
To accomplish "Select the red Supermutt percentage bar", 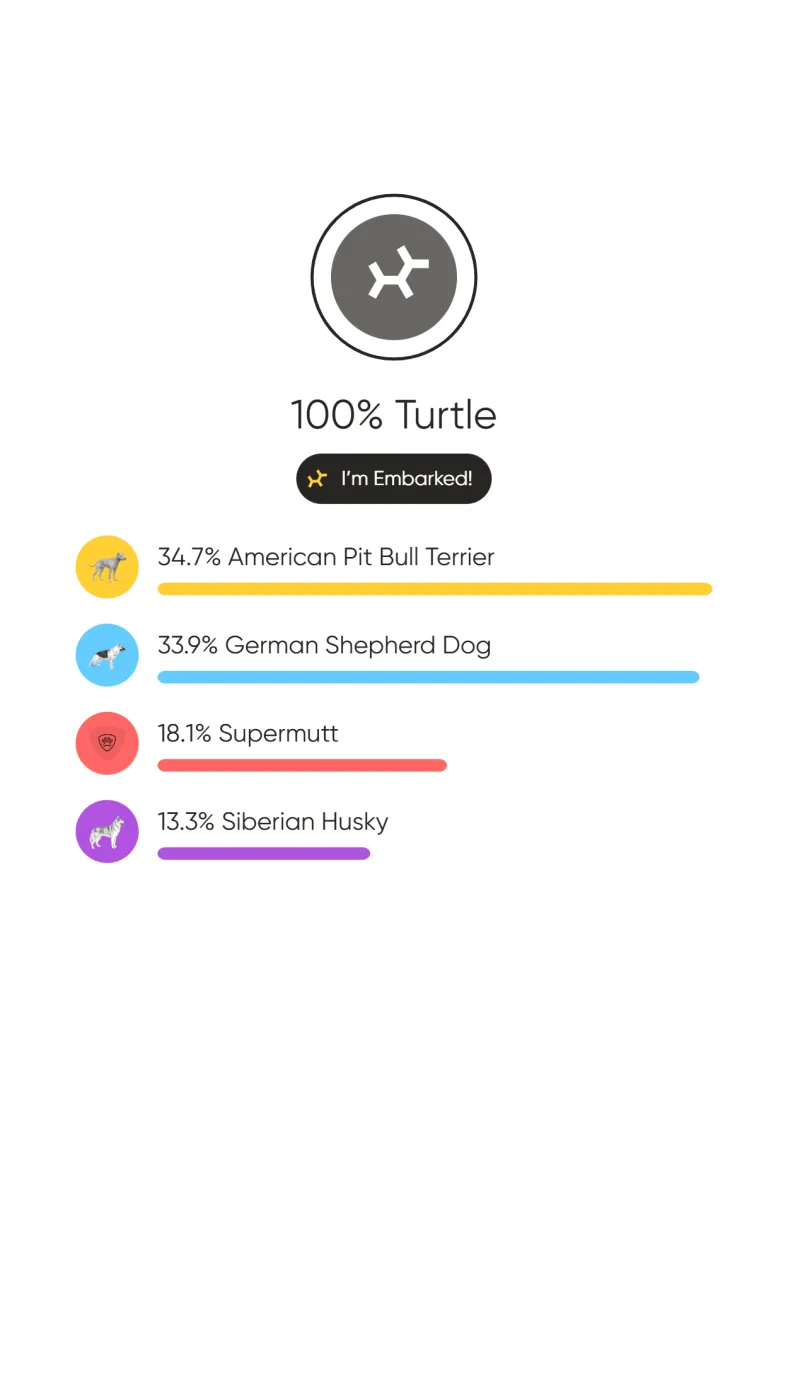I will click(302, 765).
